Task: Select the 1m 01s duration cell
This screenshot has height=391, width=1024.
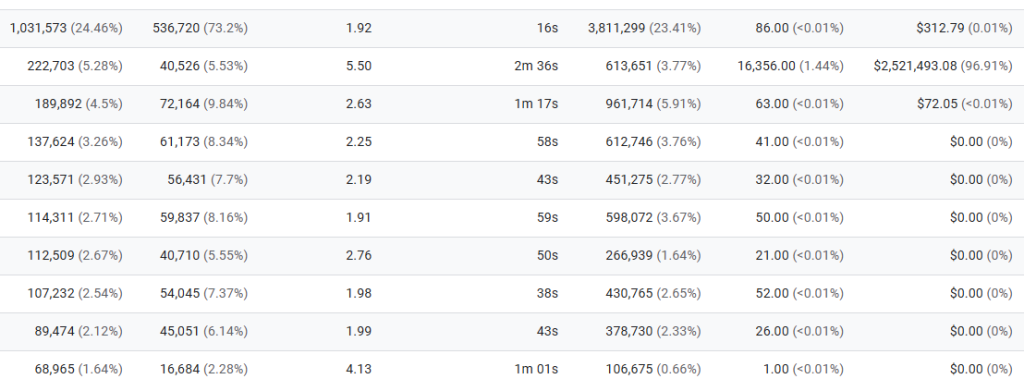Action: pos(536,369)
